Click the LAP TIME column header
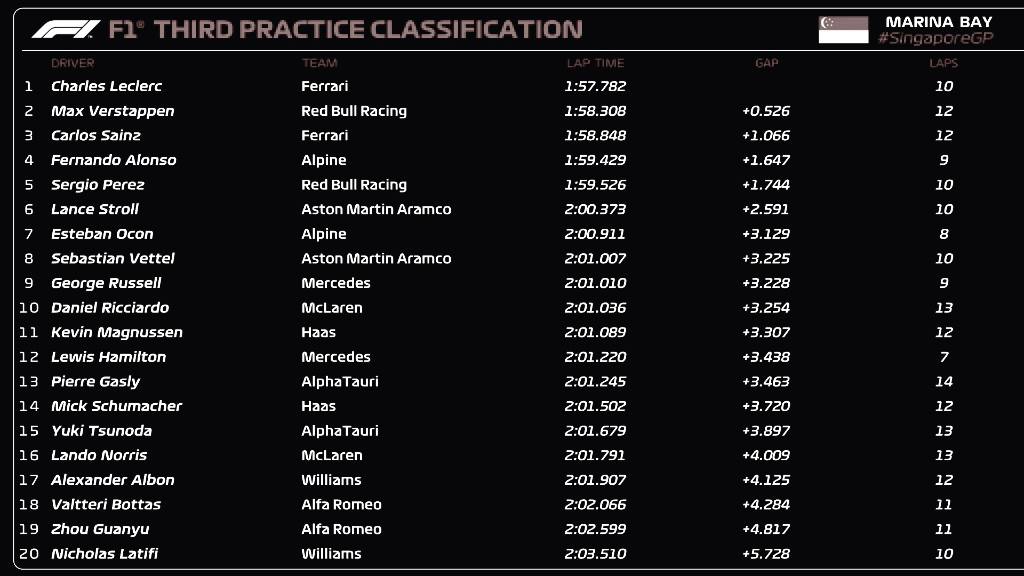1024x576 pixels. click(595, 63)
